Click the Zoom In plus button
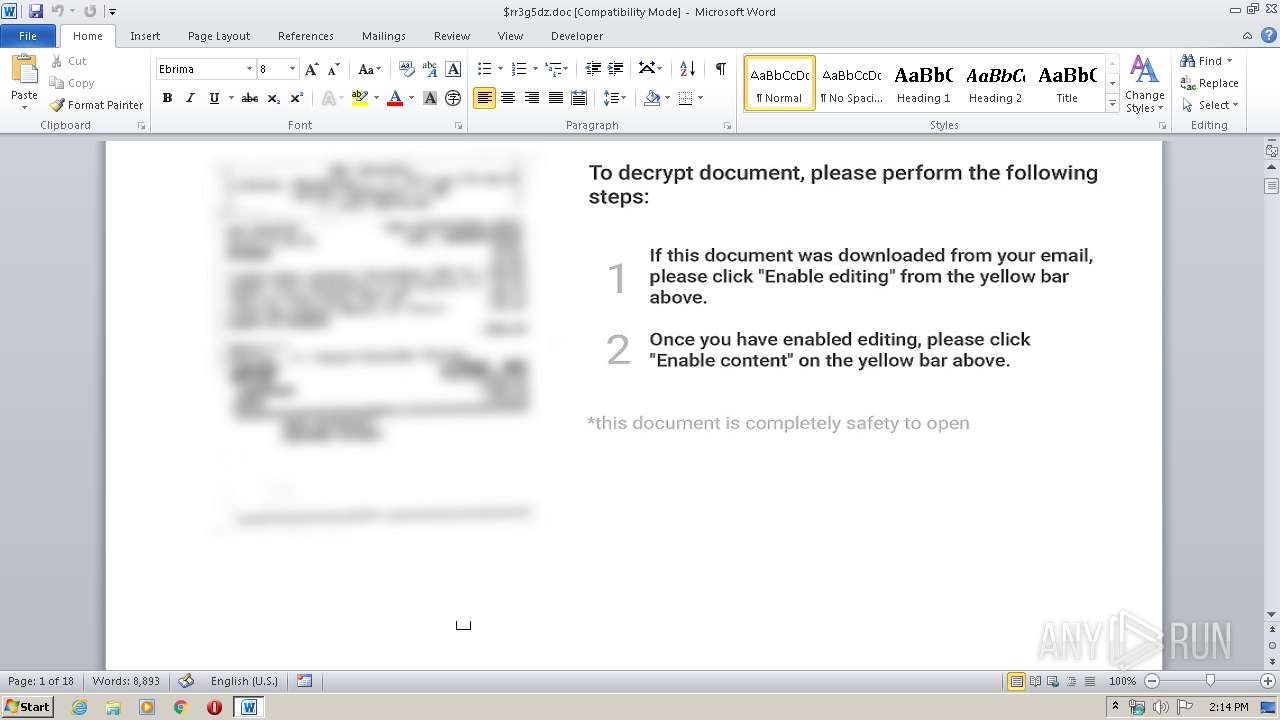Screen dimensions: 1280x720 pos(1269,681)
